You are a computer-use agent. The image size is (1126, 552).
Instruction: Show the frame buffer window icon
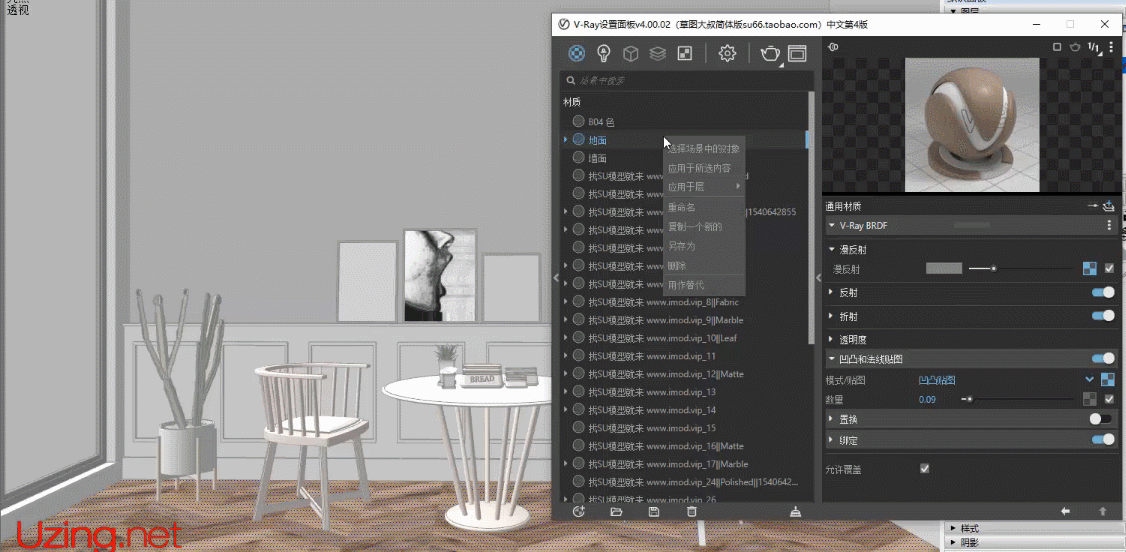pyautogui.click(x=797, y=54)
